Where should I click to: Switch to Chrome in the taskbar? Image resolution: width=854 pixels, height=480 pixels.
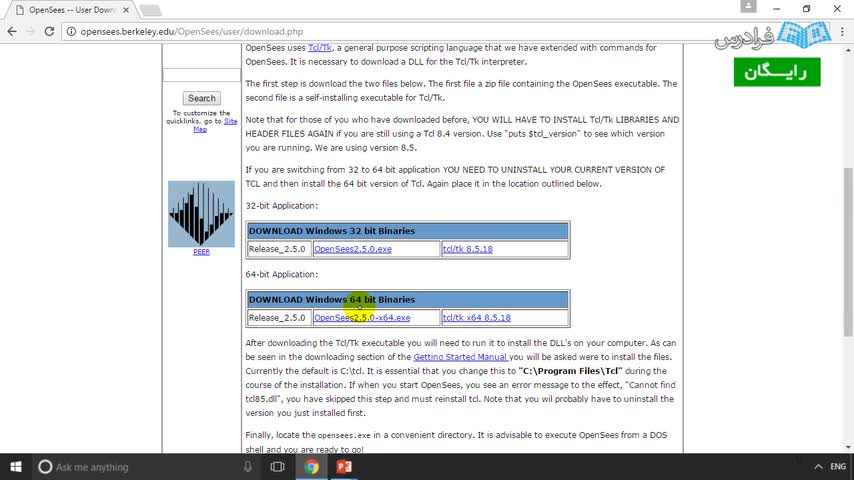point(312,467)
